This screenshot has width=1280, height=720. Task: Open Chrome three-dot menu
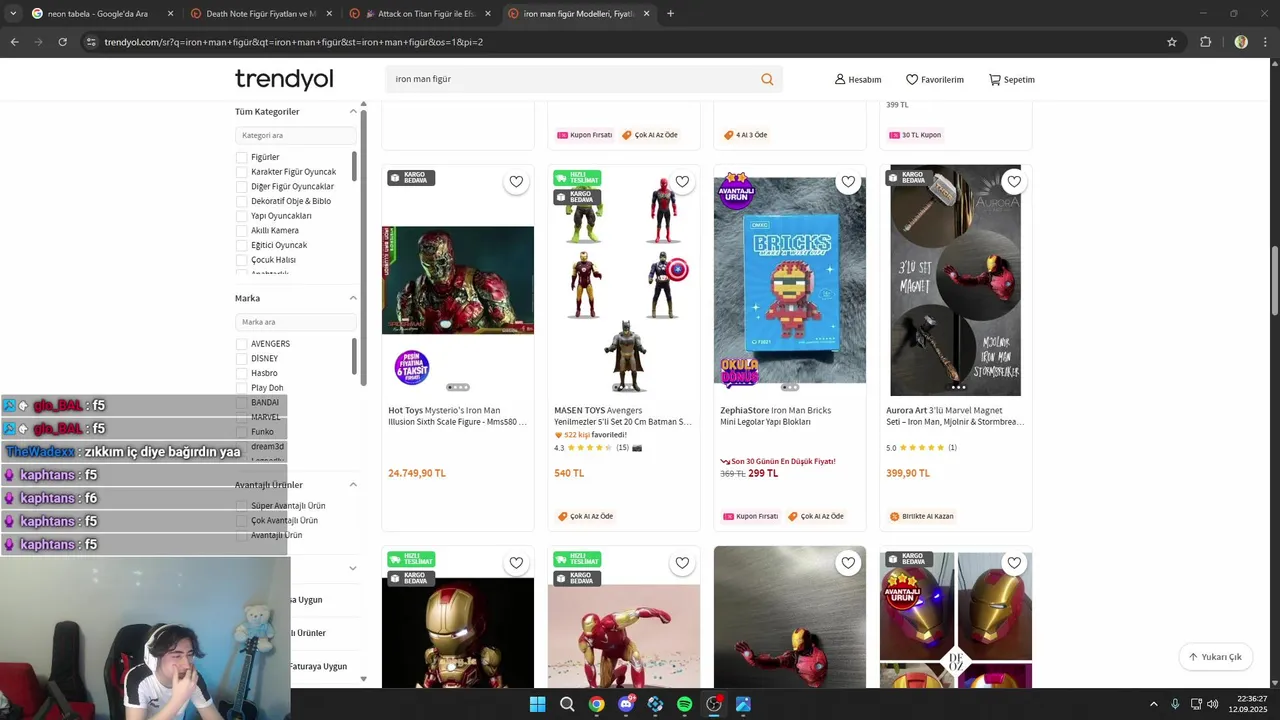click(x=1266, y=42)
